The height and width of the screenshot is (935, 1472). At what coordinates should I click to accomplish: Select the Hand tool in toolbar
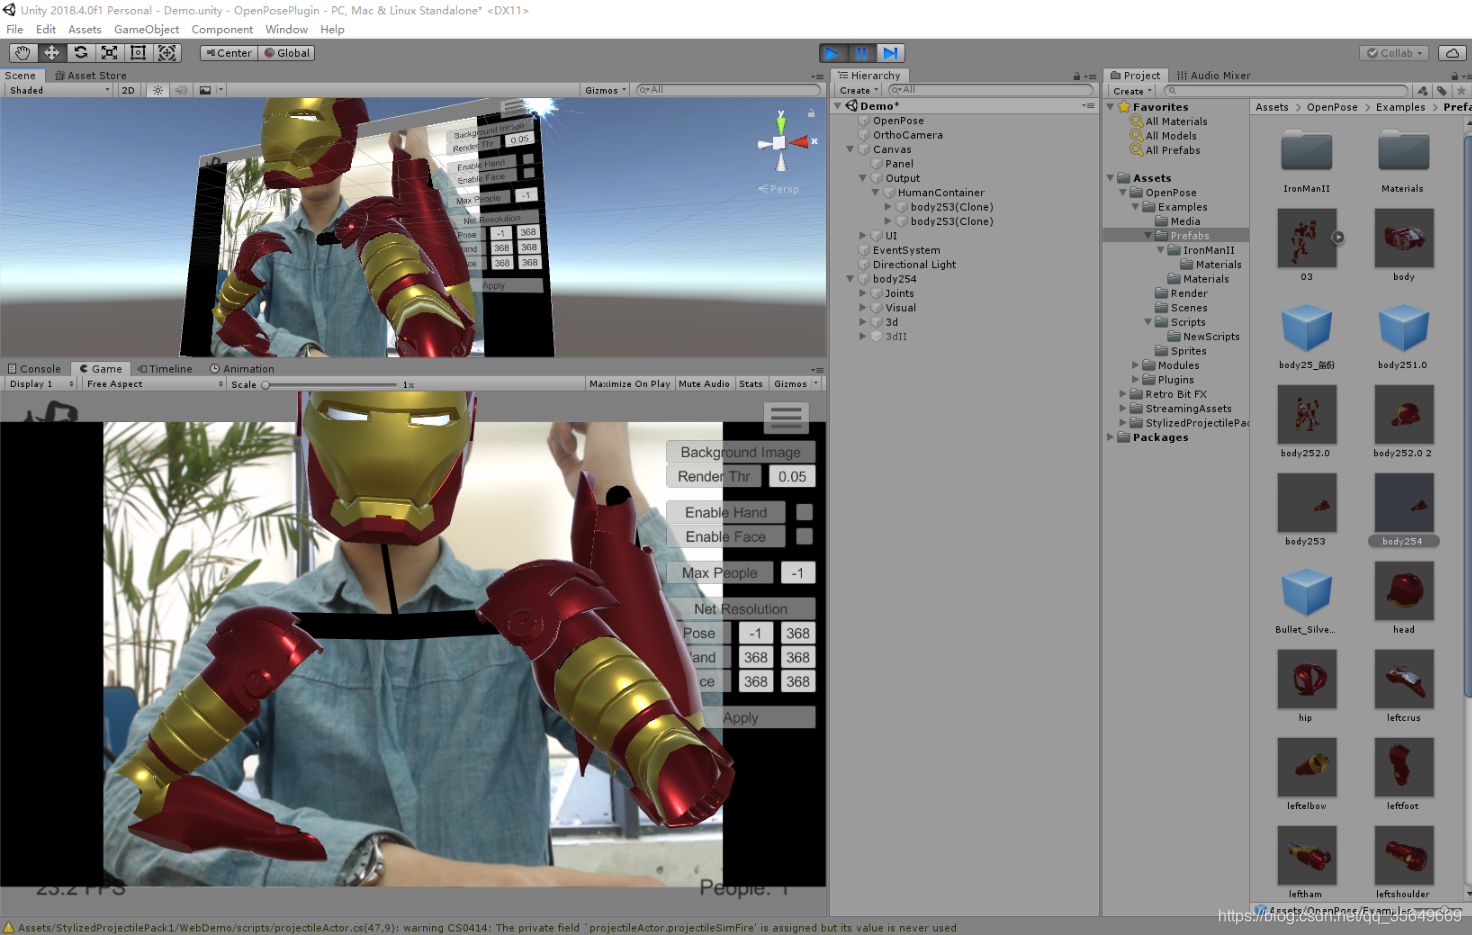(x=23, y=53)
